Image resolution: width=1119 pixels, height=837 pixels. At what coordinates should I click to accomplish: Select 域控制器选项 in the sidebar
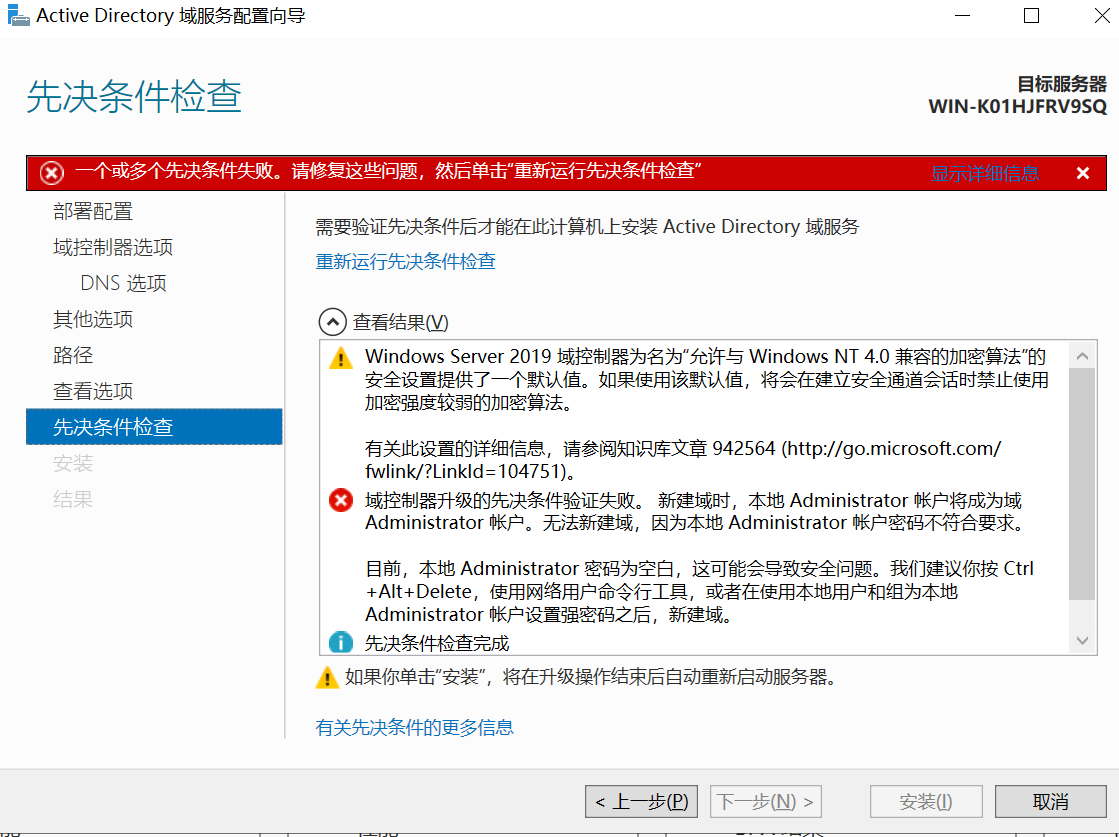[113, 248]
